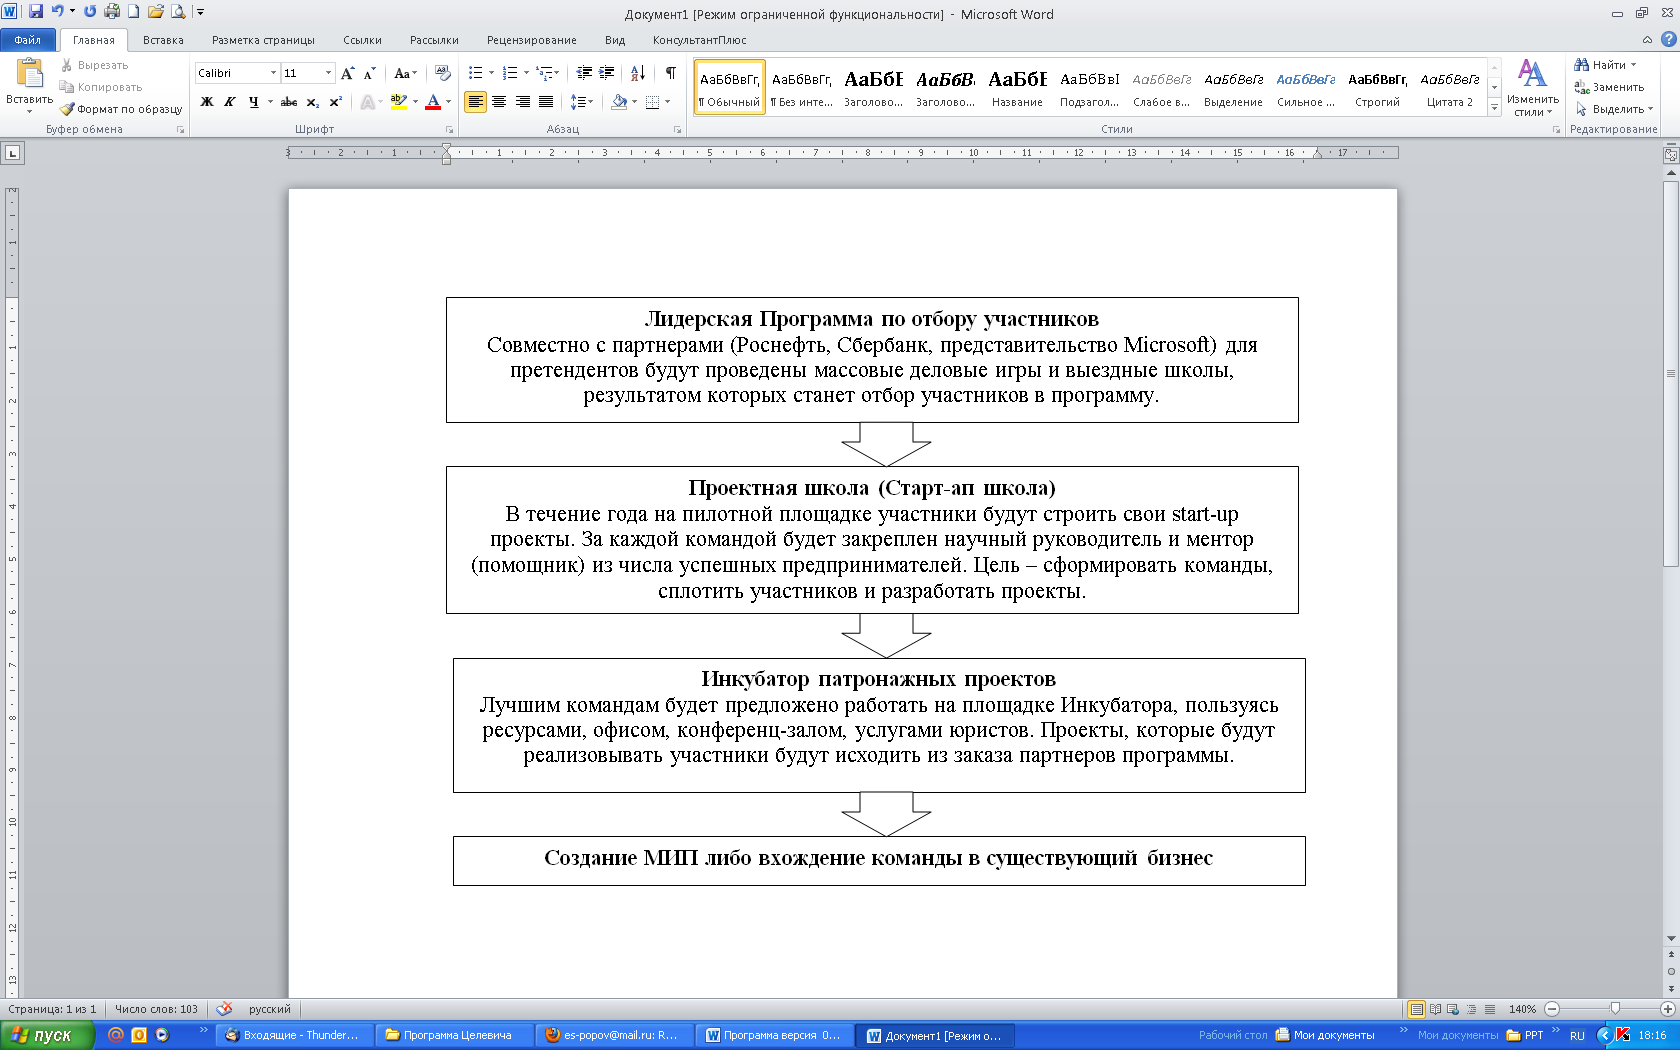The height and width of the screenshot is (1050, 1680).
Task: Click Cut (Вырезать) command
Action: pos(94,65)
